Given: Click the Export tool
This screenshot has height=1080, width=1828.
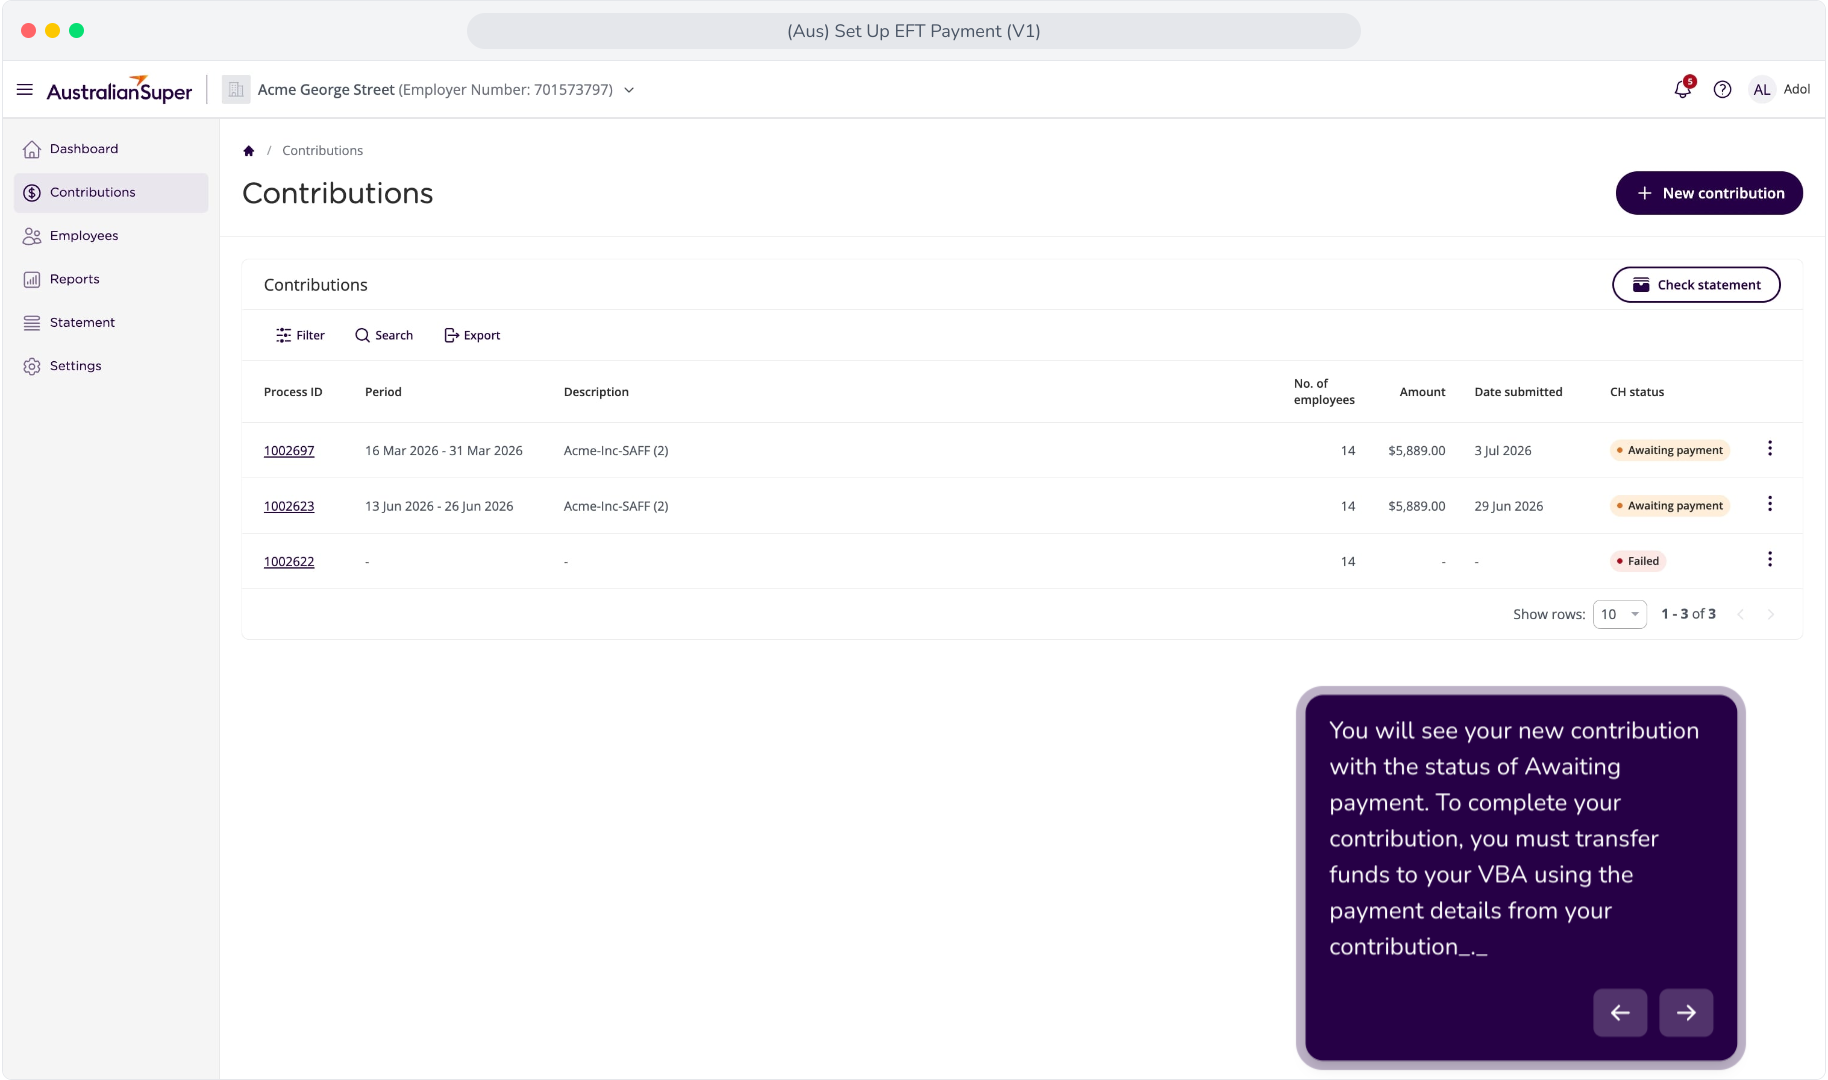Looking at the screenshot, I should point(472,336).
